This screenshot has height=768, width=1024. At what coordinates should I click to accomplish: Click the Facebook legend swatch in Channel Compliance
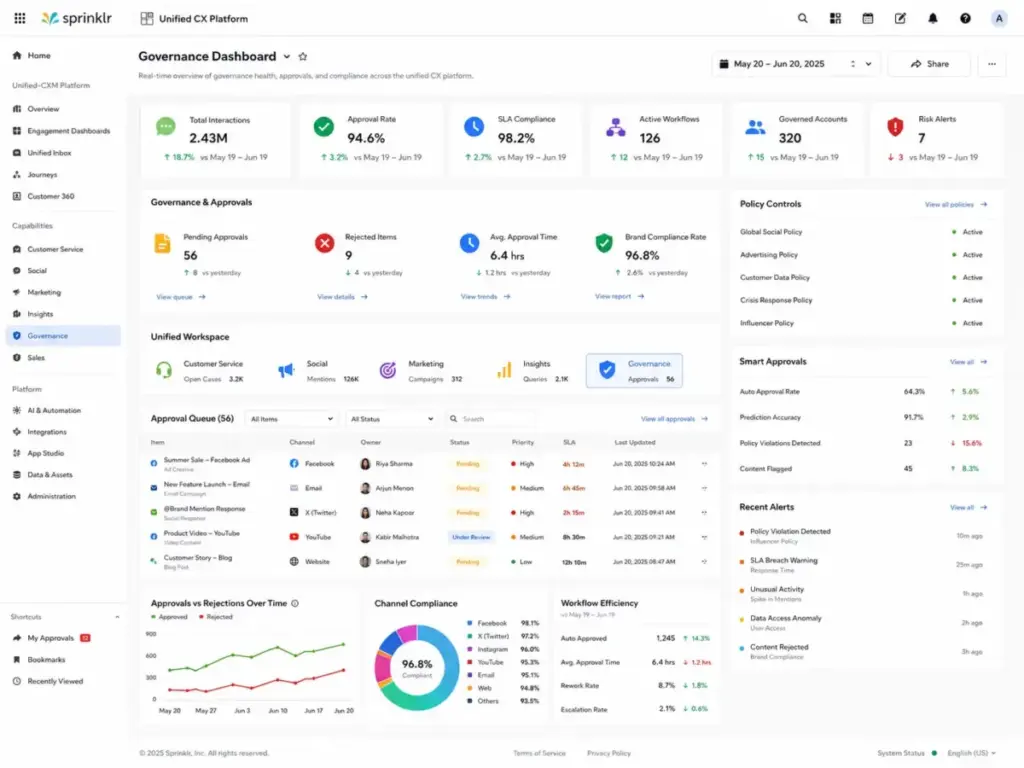pyautogui.click(x=470, y=623)
